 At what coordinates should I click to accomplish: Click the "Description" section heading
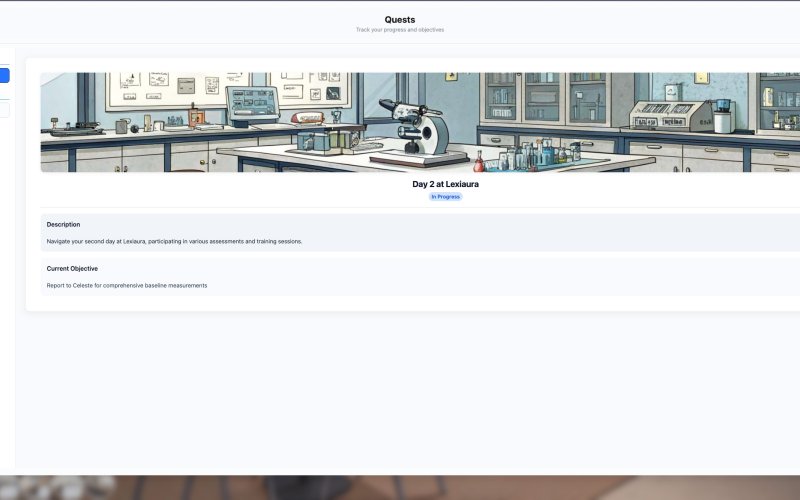(63, 224)
